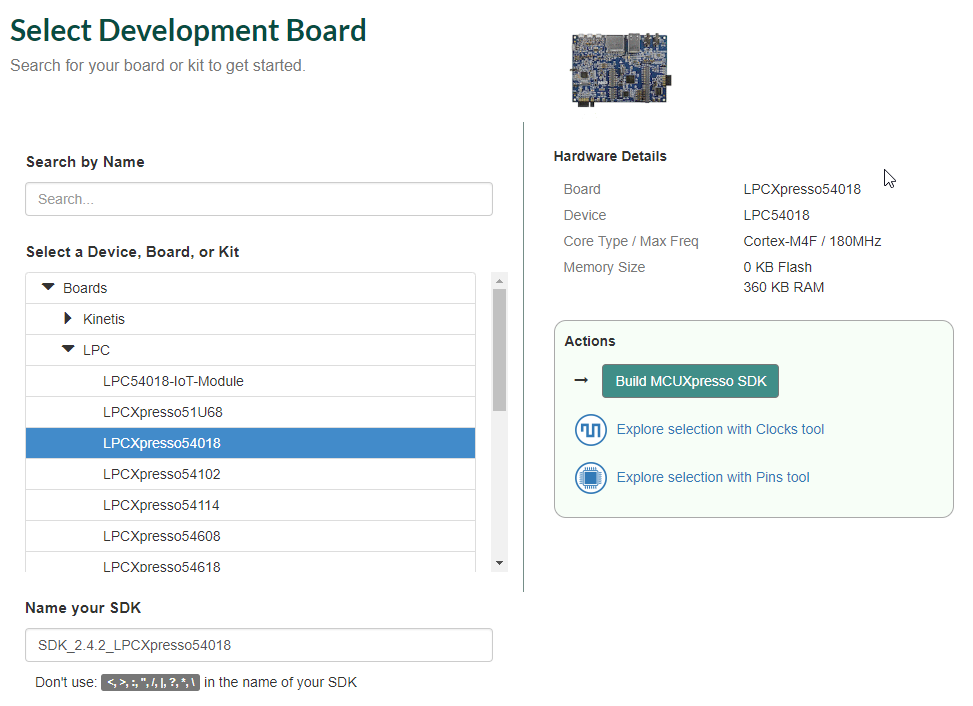Select LPCXpresso54608 board entry
The height and width of the screenshot is (706, 973).
(x=162, y=536)
